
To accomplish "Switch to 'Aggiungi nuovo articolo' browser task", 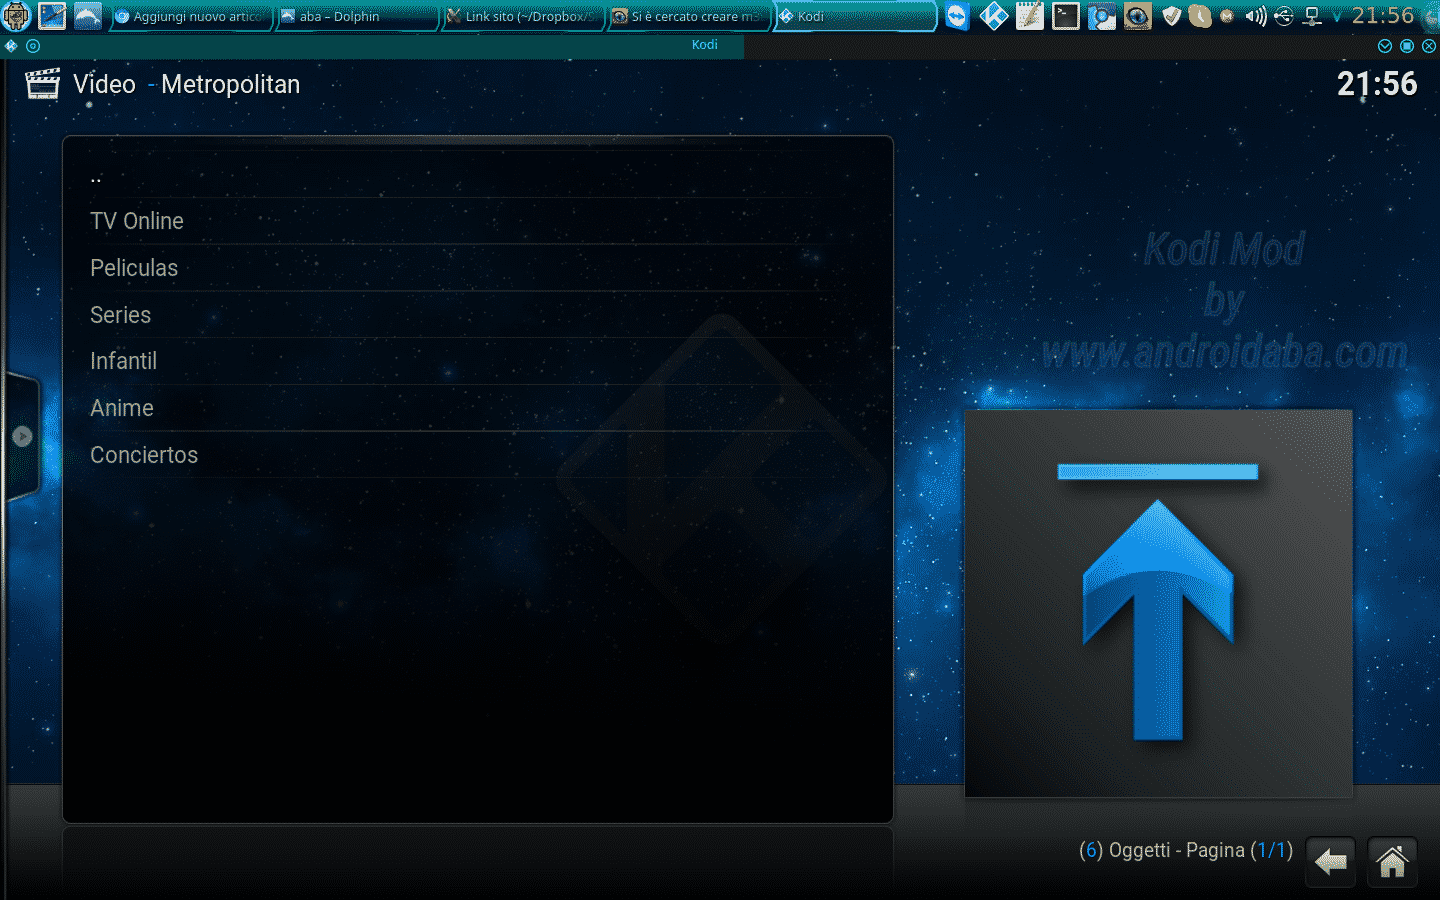I will (189, 16).
